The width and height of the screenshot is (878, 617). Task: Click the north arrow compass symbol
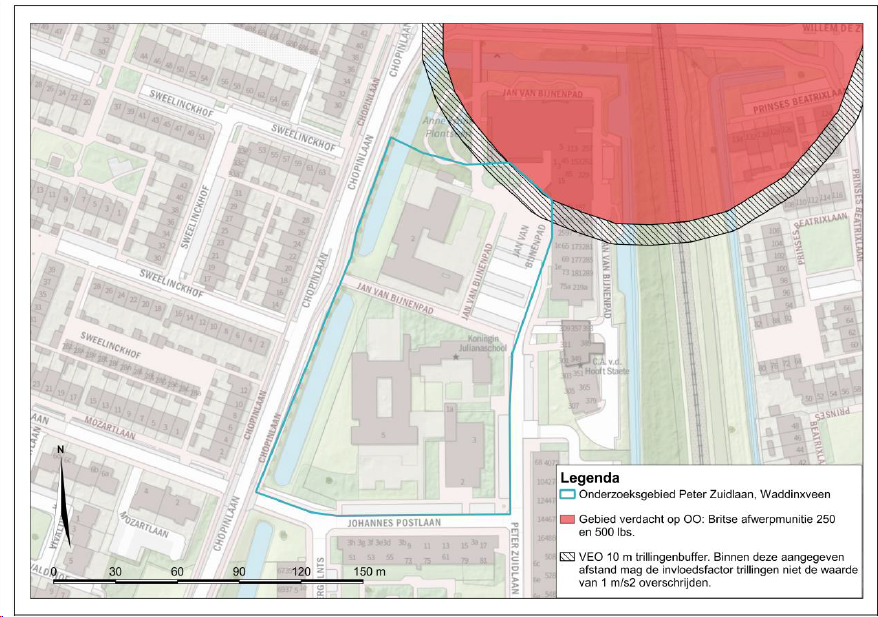[64, 497]
